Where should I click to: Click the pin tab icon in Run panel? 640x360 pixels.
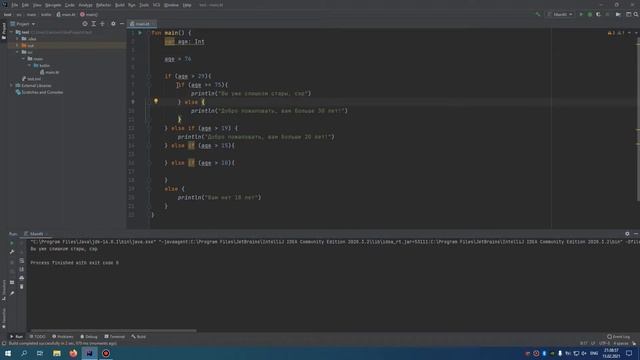(x=12, y=293)
